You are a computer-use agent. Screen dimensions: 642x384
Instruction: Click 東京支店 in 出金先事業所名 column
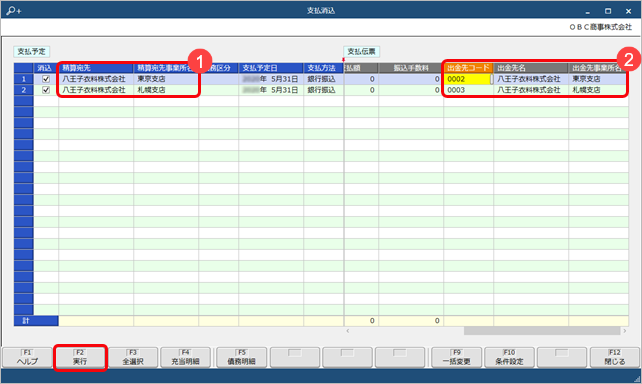(x=598, y=79)
